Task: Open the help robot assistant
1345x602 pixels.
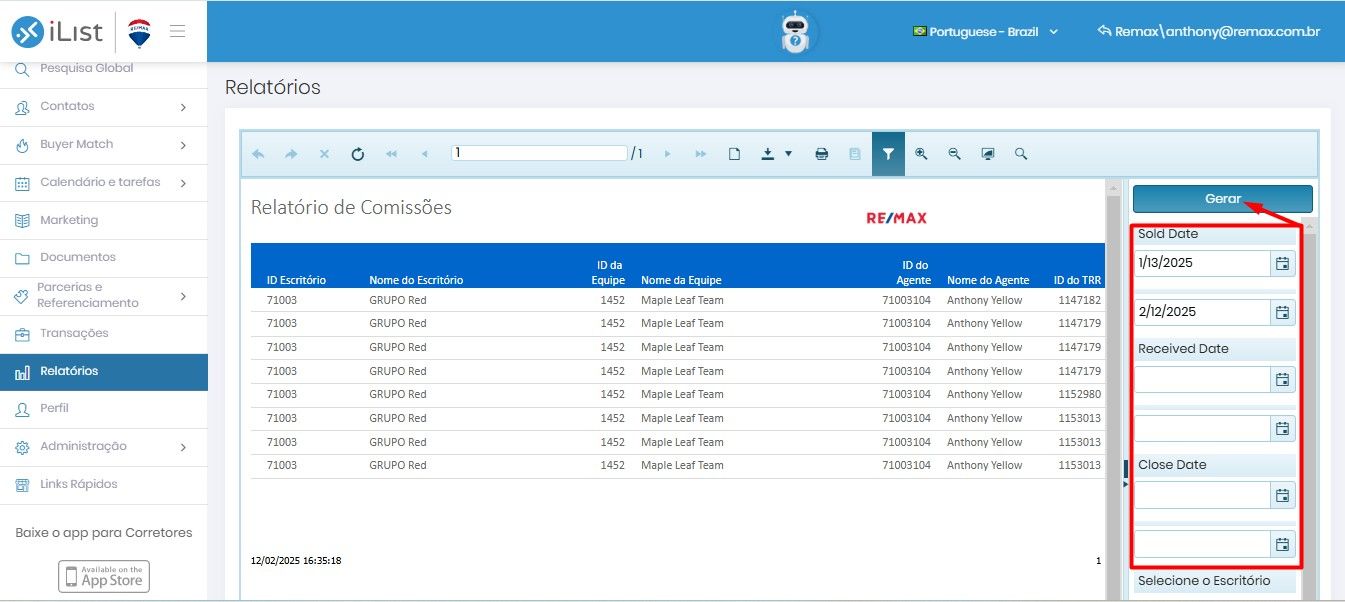Action: [796, 32]
